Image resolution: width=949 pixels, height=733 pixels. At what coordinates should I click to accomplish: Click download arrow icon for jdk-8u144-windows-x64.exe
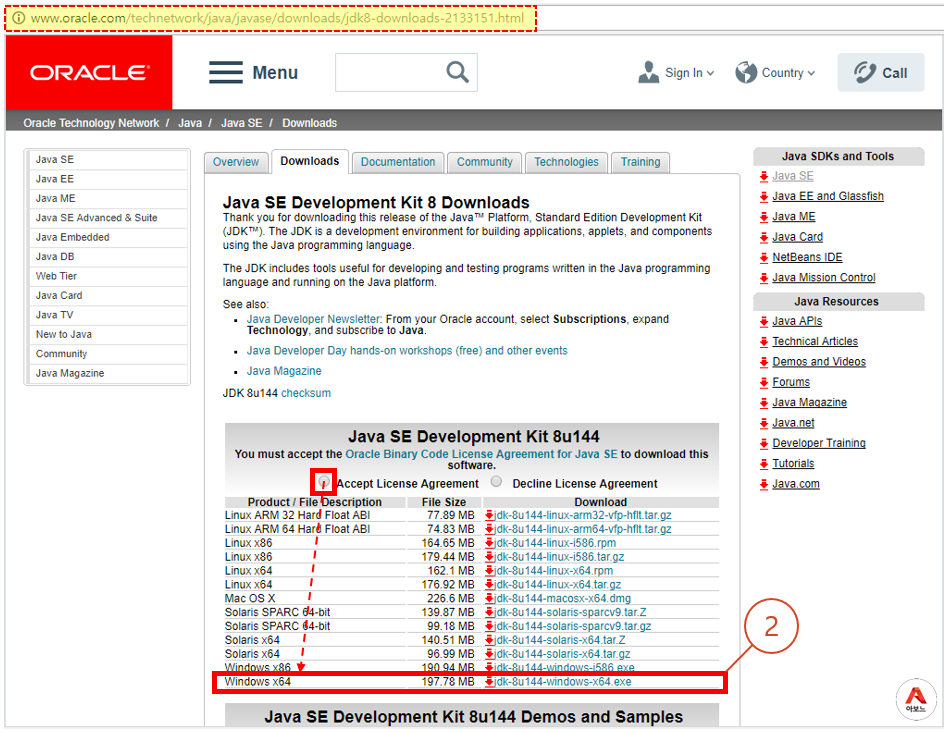point(489,682)
